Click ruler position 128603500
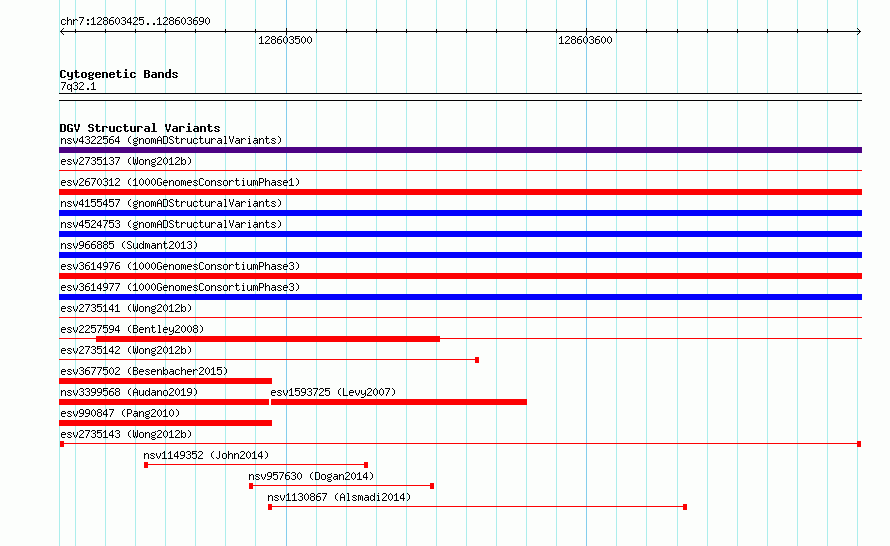Viewport: 890px width, 546px height. [285, 40]
